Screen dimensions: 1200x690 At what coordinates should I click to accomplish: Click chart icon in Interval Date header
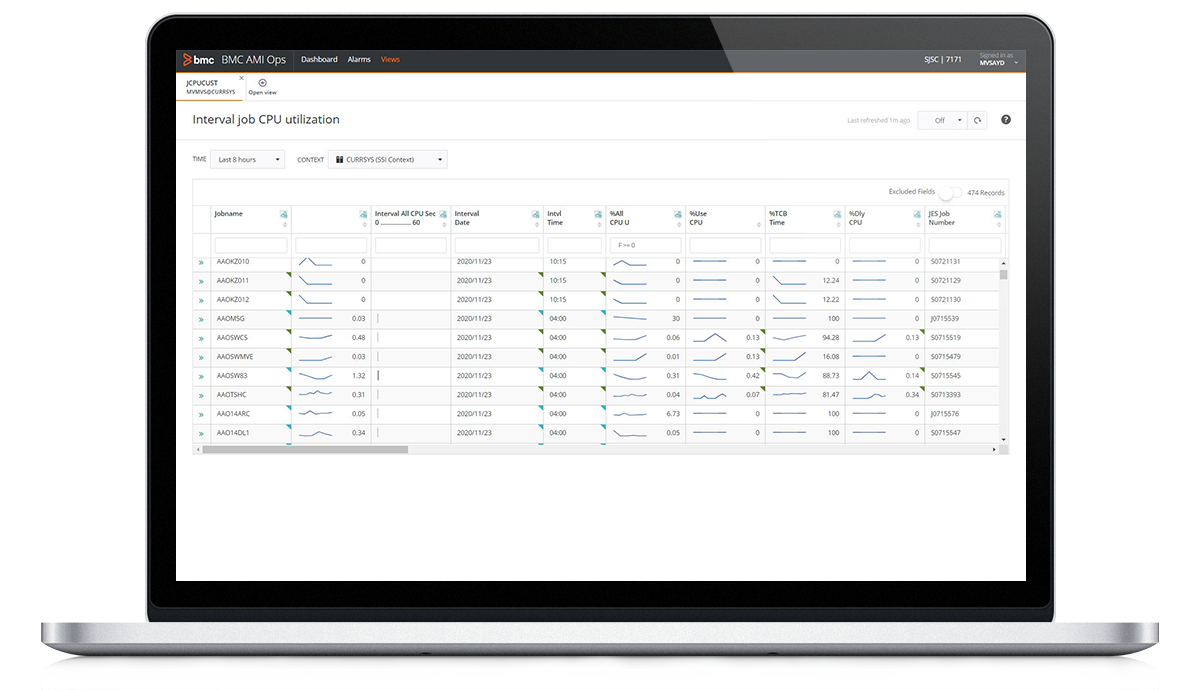tap(535, 214)
